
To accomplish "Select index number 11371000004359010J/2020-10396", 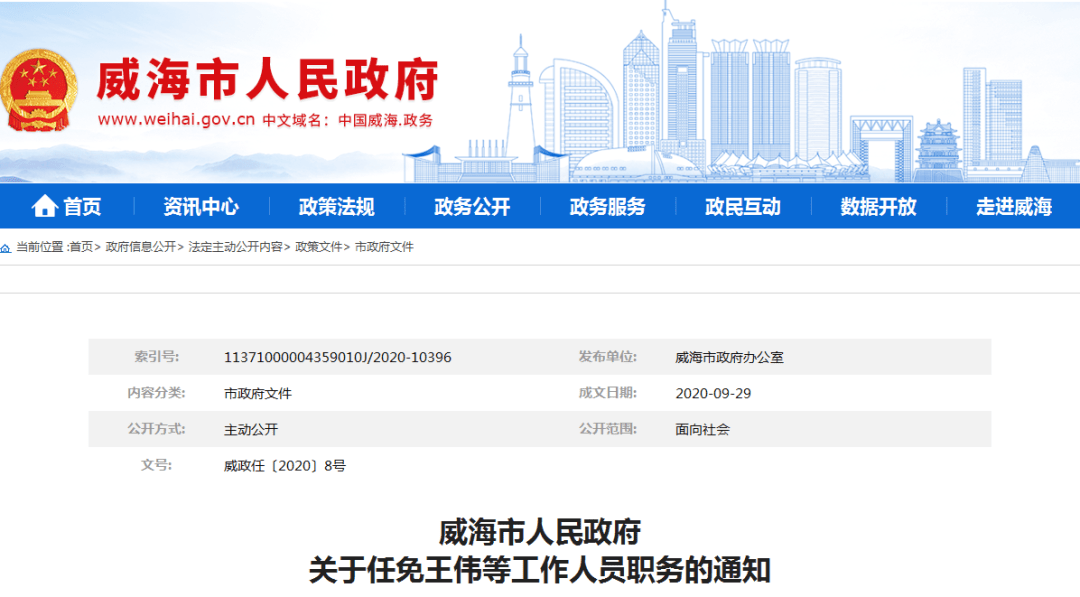I will (338, 357).
